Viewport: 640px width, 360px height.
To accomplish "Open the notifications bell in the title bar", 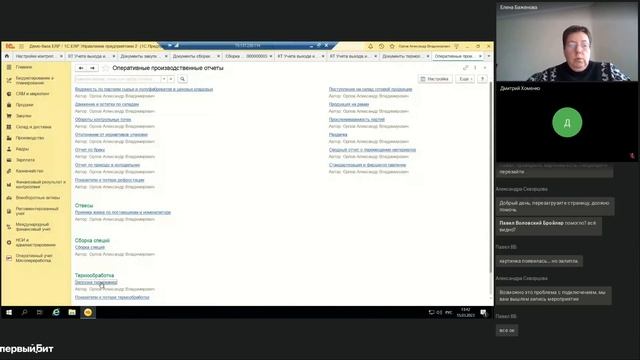I will 370,46.
